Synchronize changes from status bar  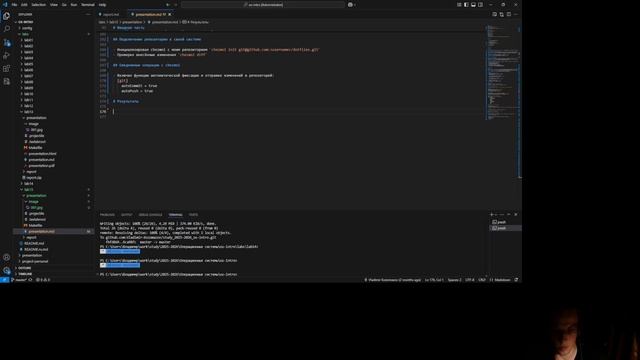(x=30, y=280)
